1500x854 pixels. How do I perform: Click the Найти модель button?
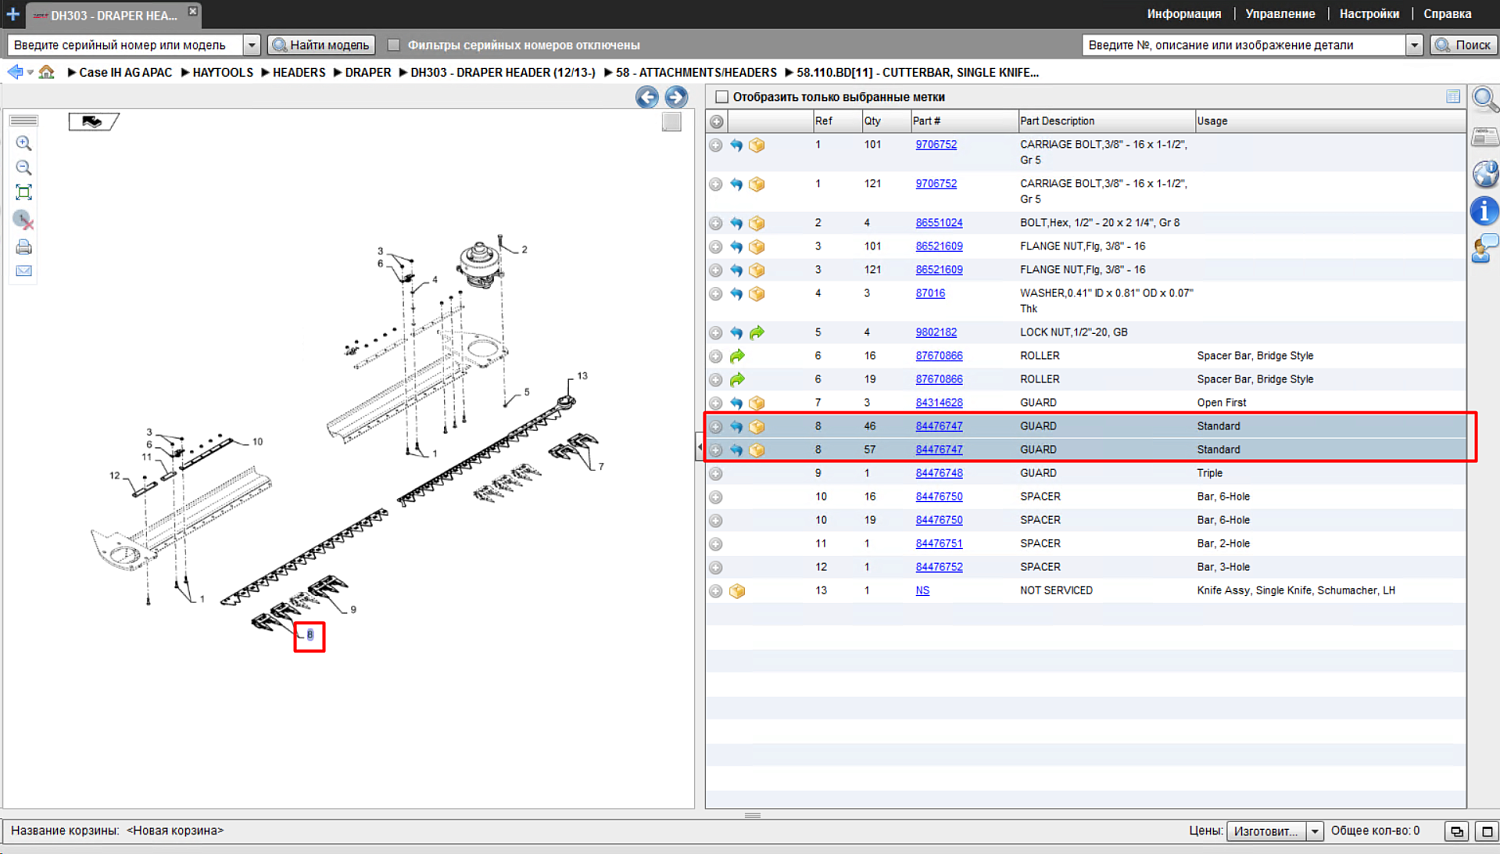pyautogui.click(x=322, y=45)
